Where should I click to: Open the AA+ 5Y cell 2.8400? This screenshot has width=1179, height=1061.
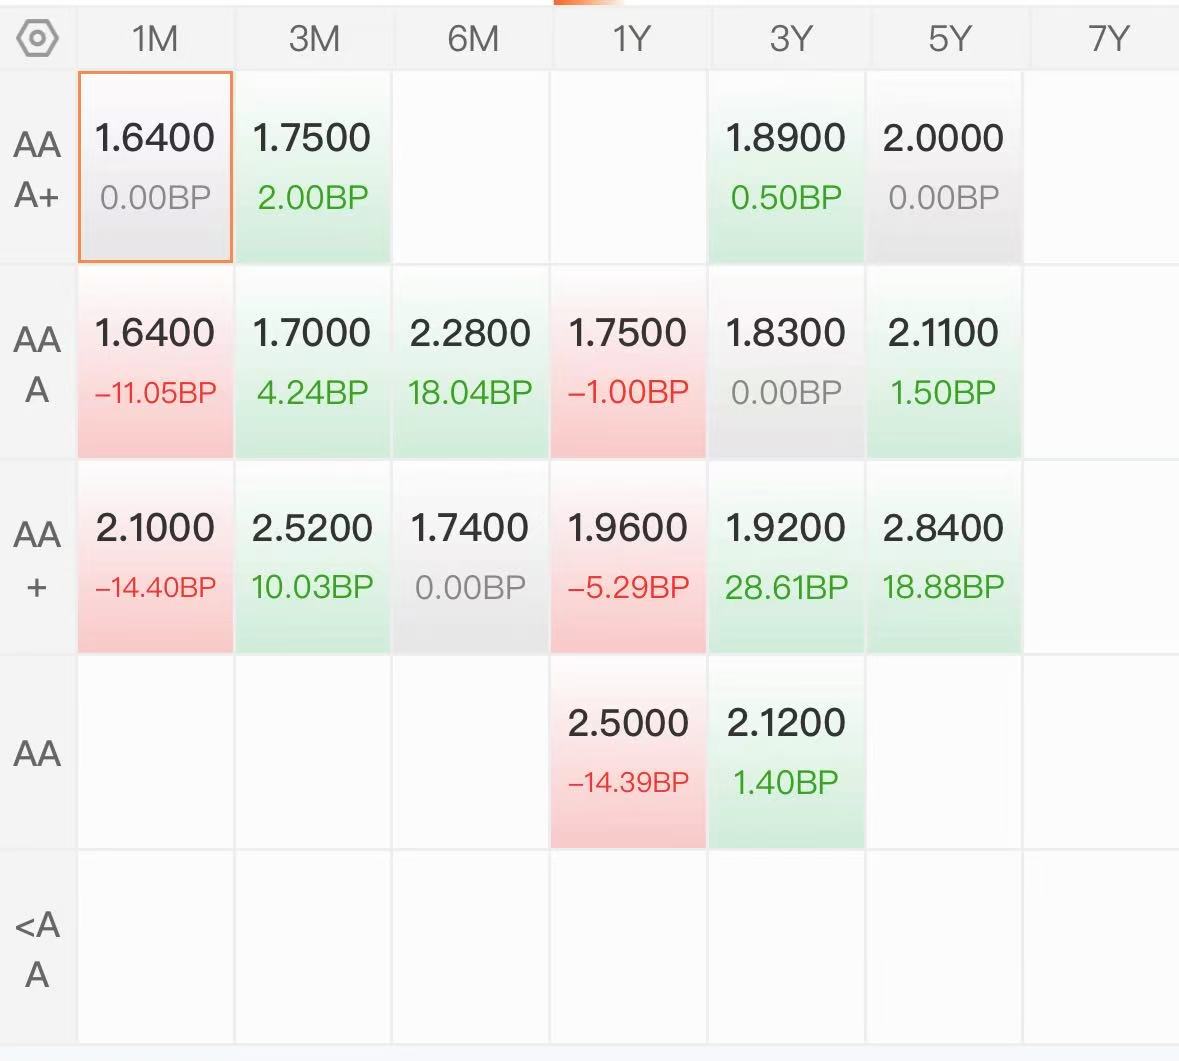coord(943,556)
